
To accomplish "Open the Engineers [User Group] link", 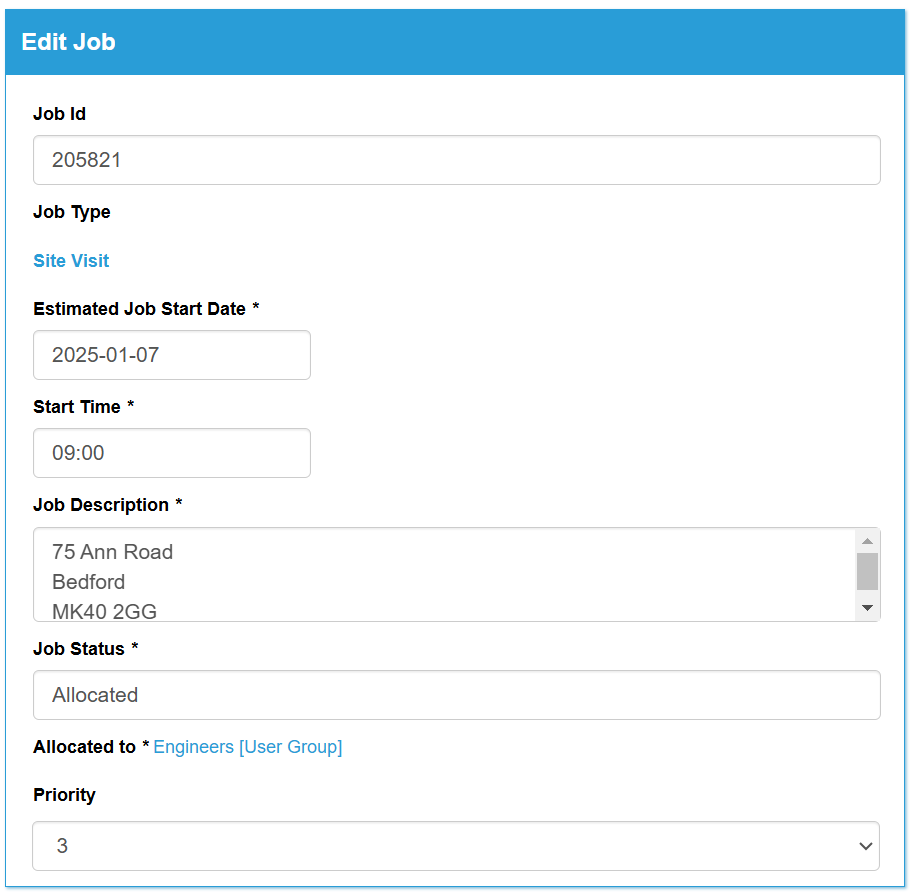I will click(x=247, y=747).
